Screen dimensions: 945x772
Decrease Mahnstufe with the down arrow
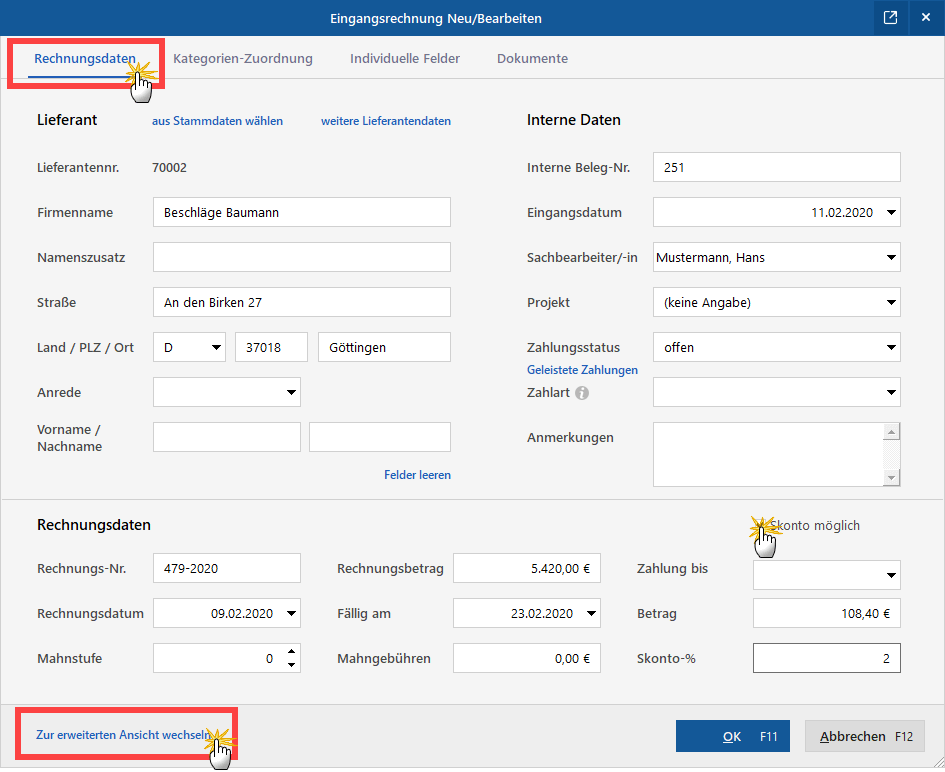pos(291,665)
